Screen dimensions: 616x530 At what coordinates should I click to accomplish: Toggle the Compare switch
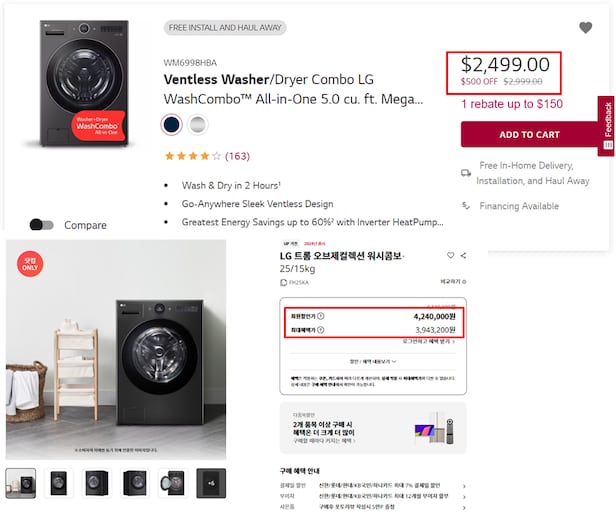pyautogui.click(x=42, y=225)
